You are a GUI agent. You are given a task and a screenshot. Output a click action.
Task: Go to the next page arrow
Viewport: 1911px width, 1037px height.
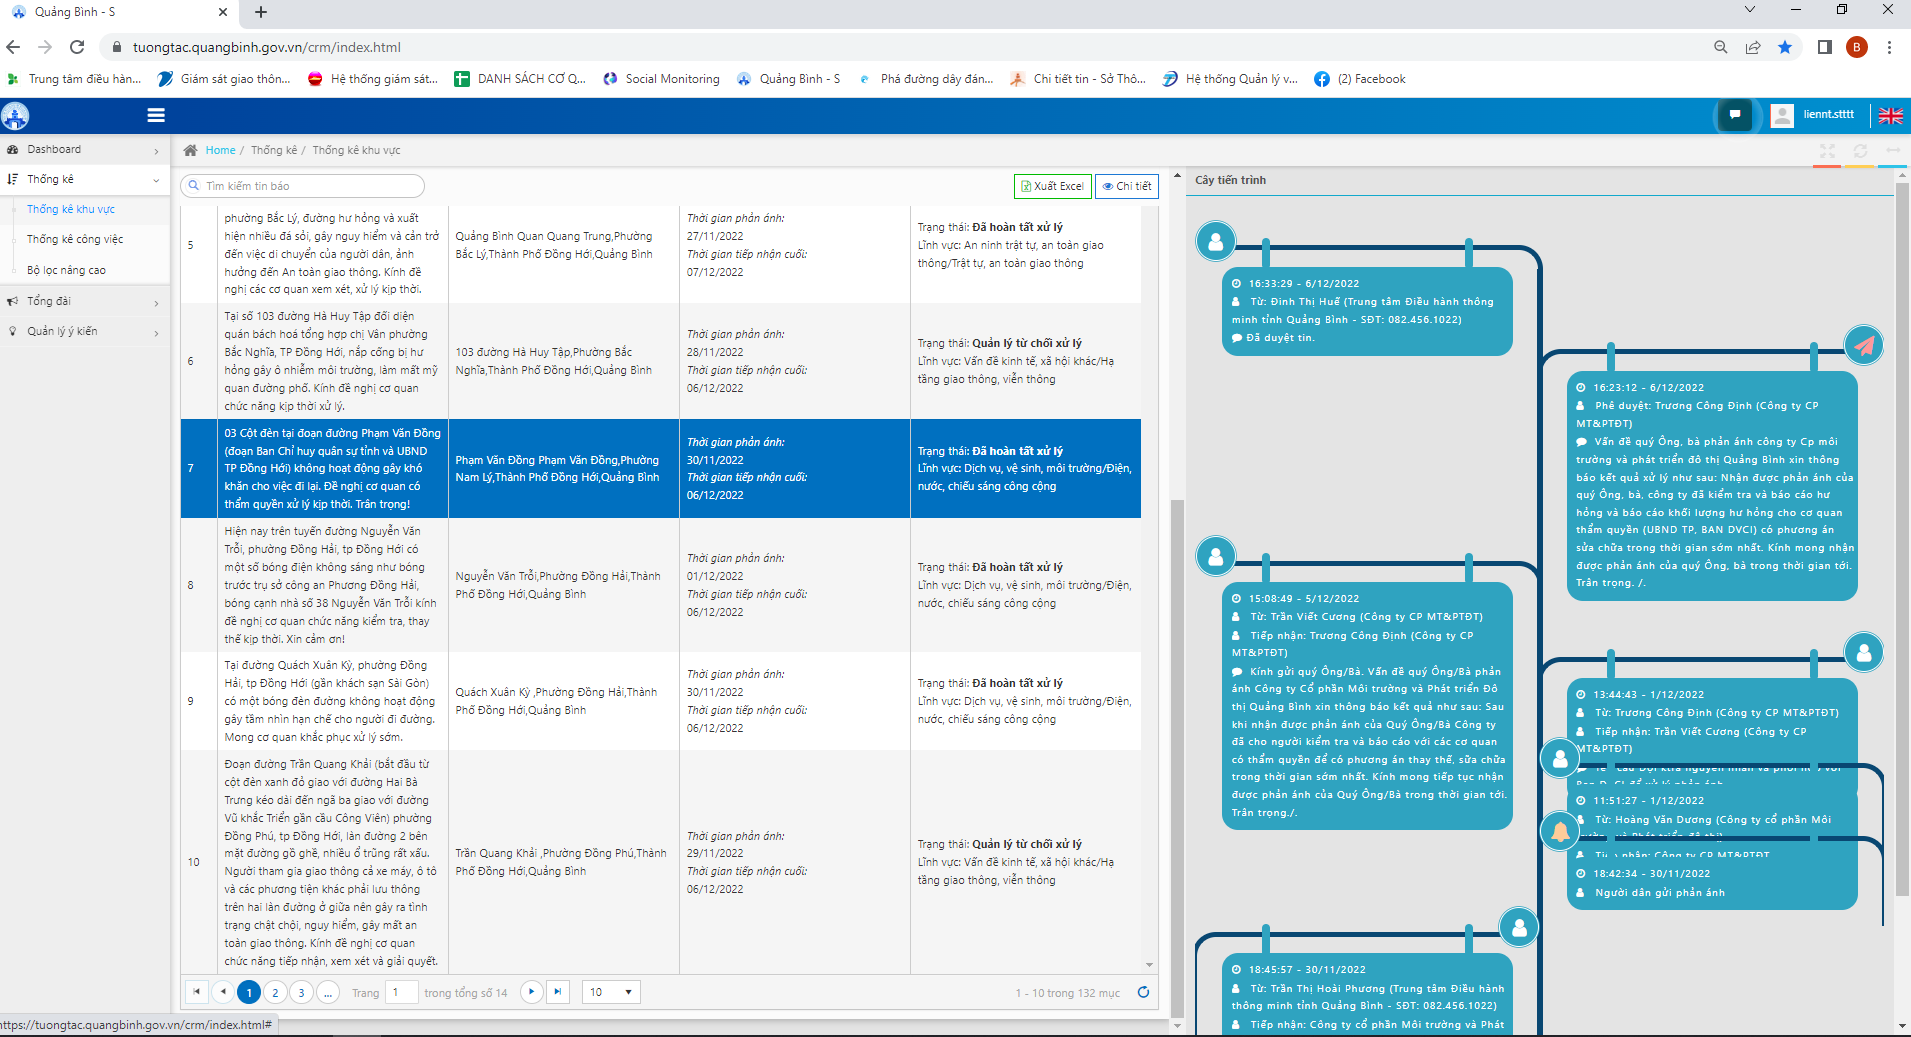pos(532,992)
